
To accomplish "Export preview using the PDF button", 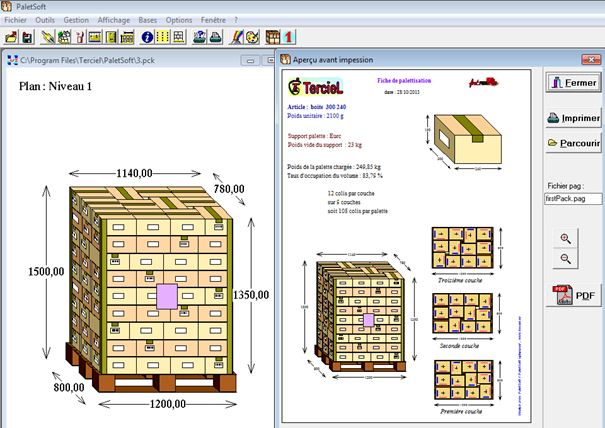I will click(574, 295).
